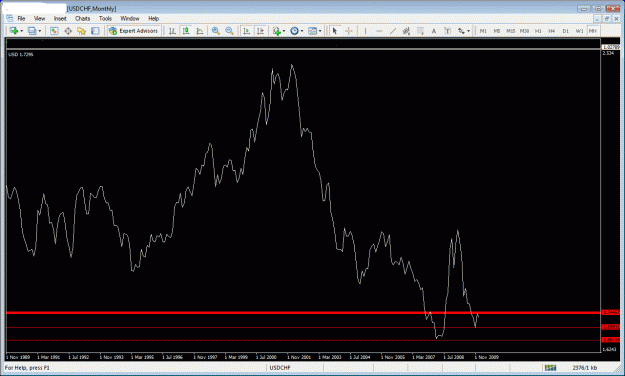Select the Cursor arrow tool

(x=335, y=31)
